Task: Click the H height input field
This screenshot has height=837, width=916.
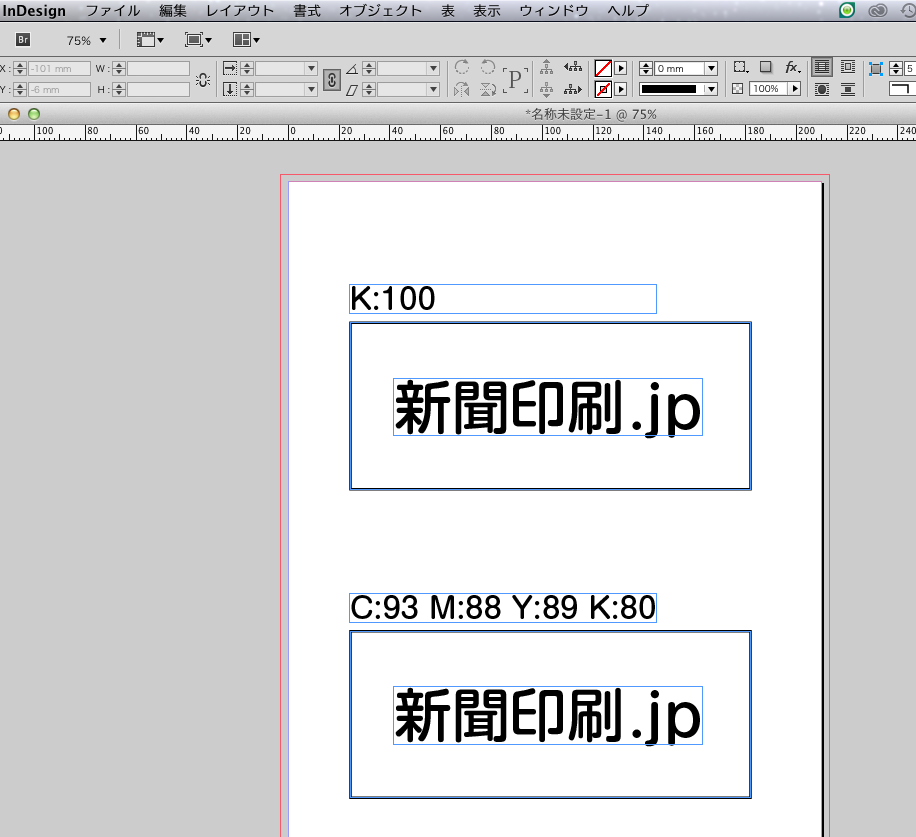Action: point(158,89)
